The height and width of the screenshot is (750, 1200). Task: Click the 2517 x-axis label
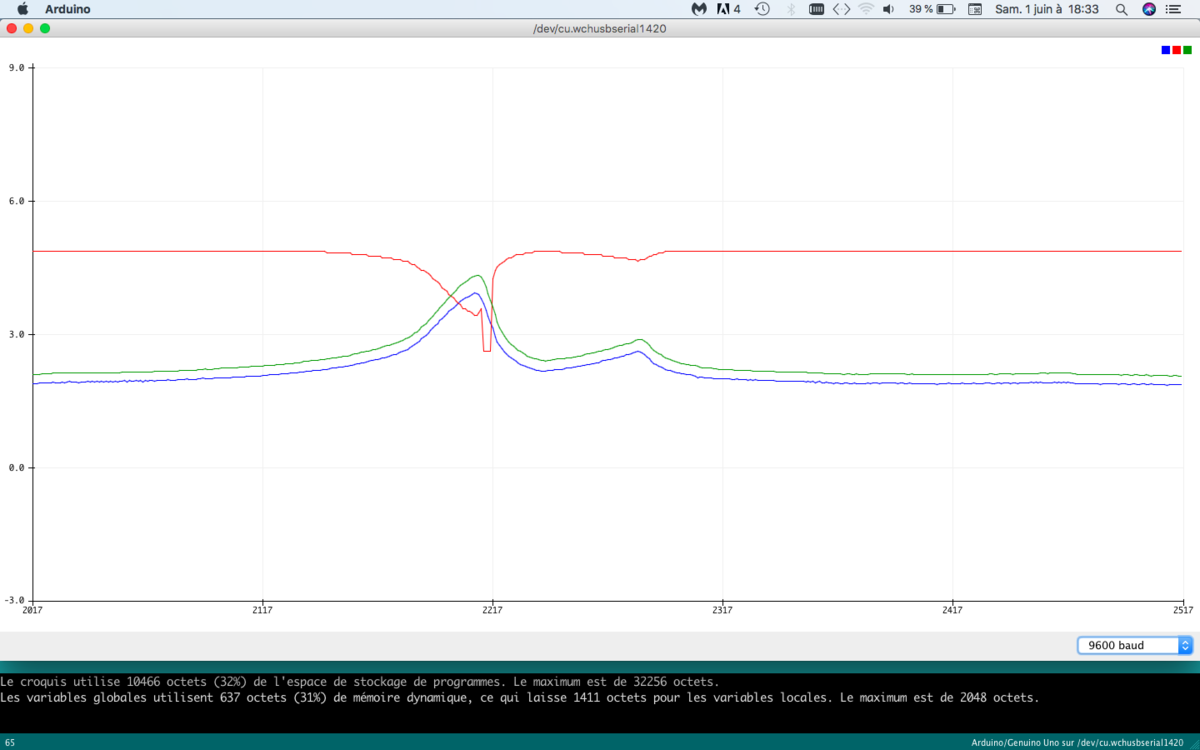point(1183,610)
